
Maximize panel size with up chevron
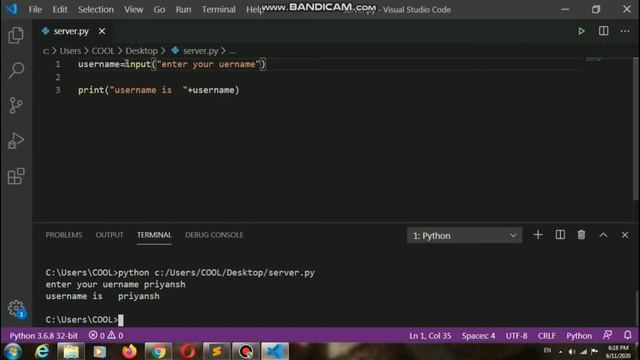(x=603, y=235)
